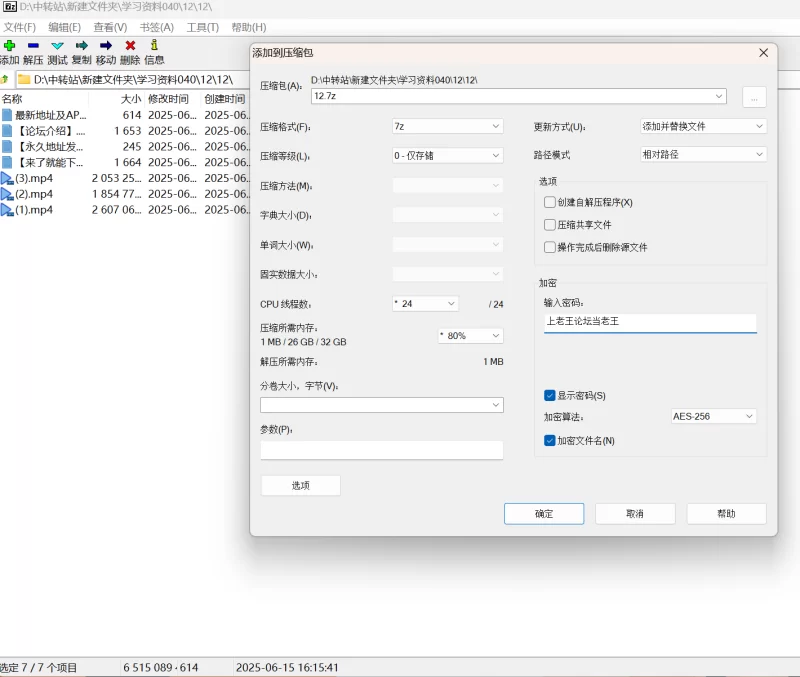Open the 工具(T) menu
Image resolution: width=800 pixels, height=677 pixels.
tap(203, 27)
